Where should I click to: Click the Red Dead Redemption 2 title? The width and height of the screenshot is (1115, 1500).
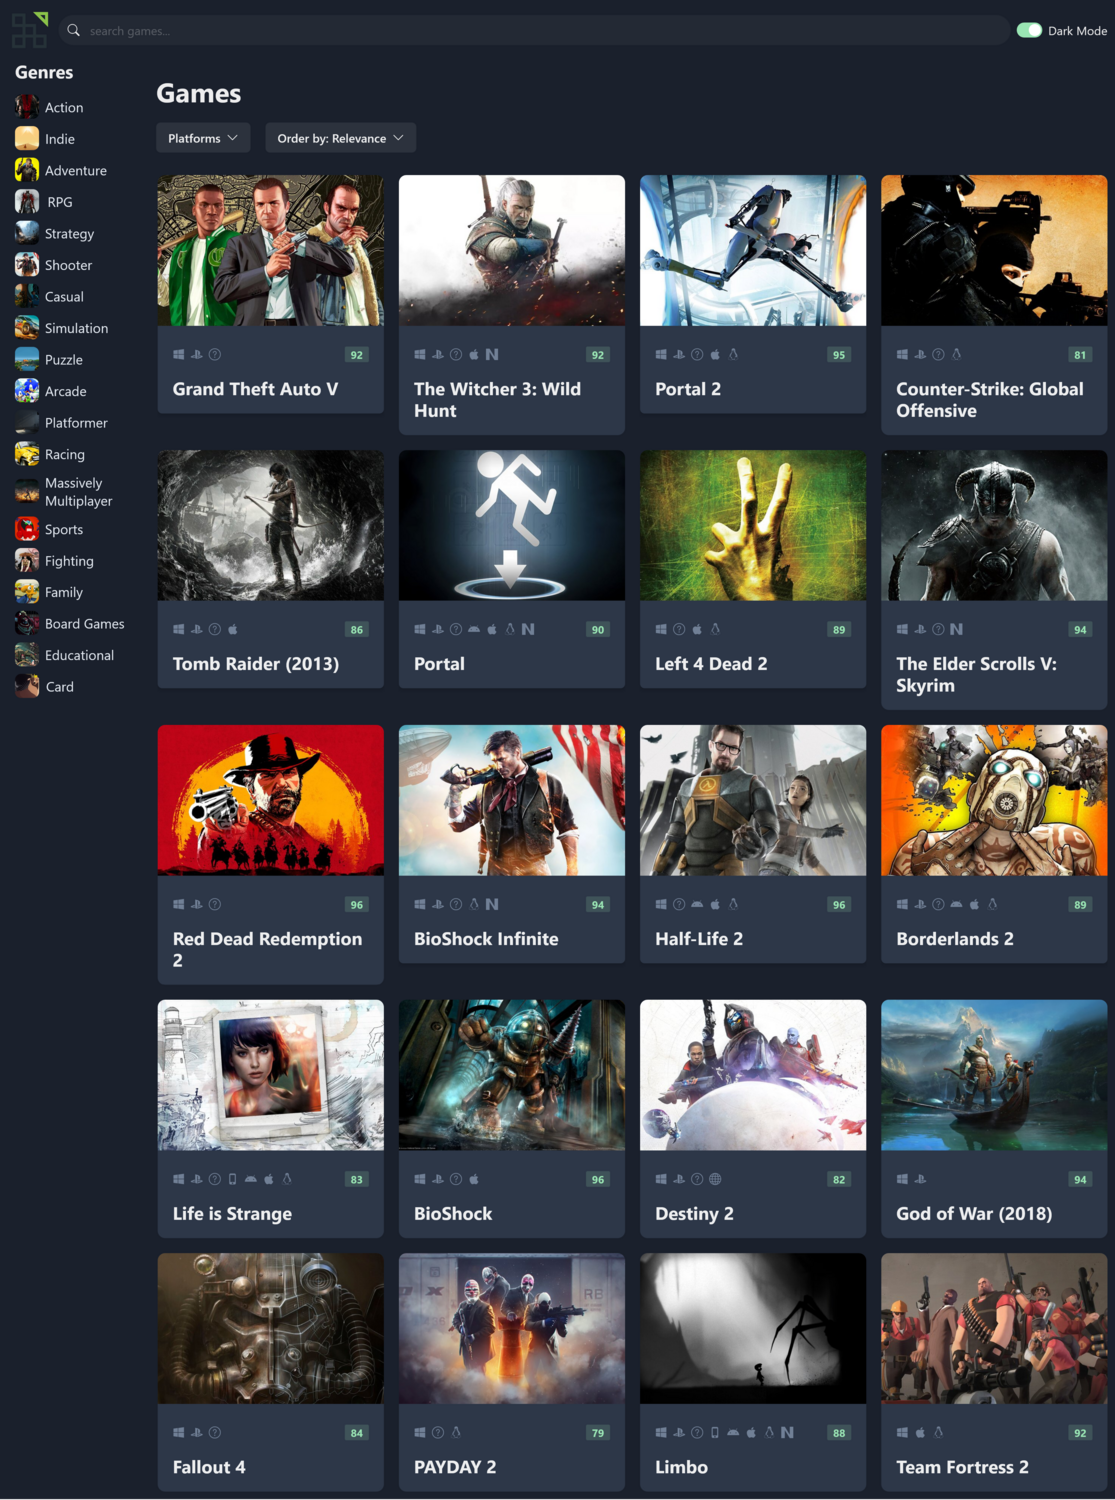pyautogui.click(x=267, y=949)
